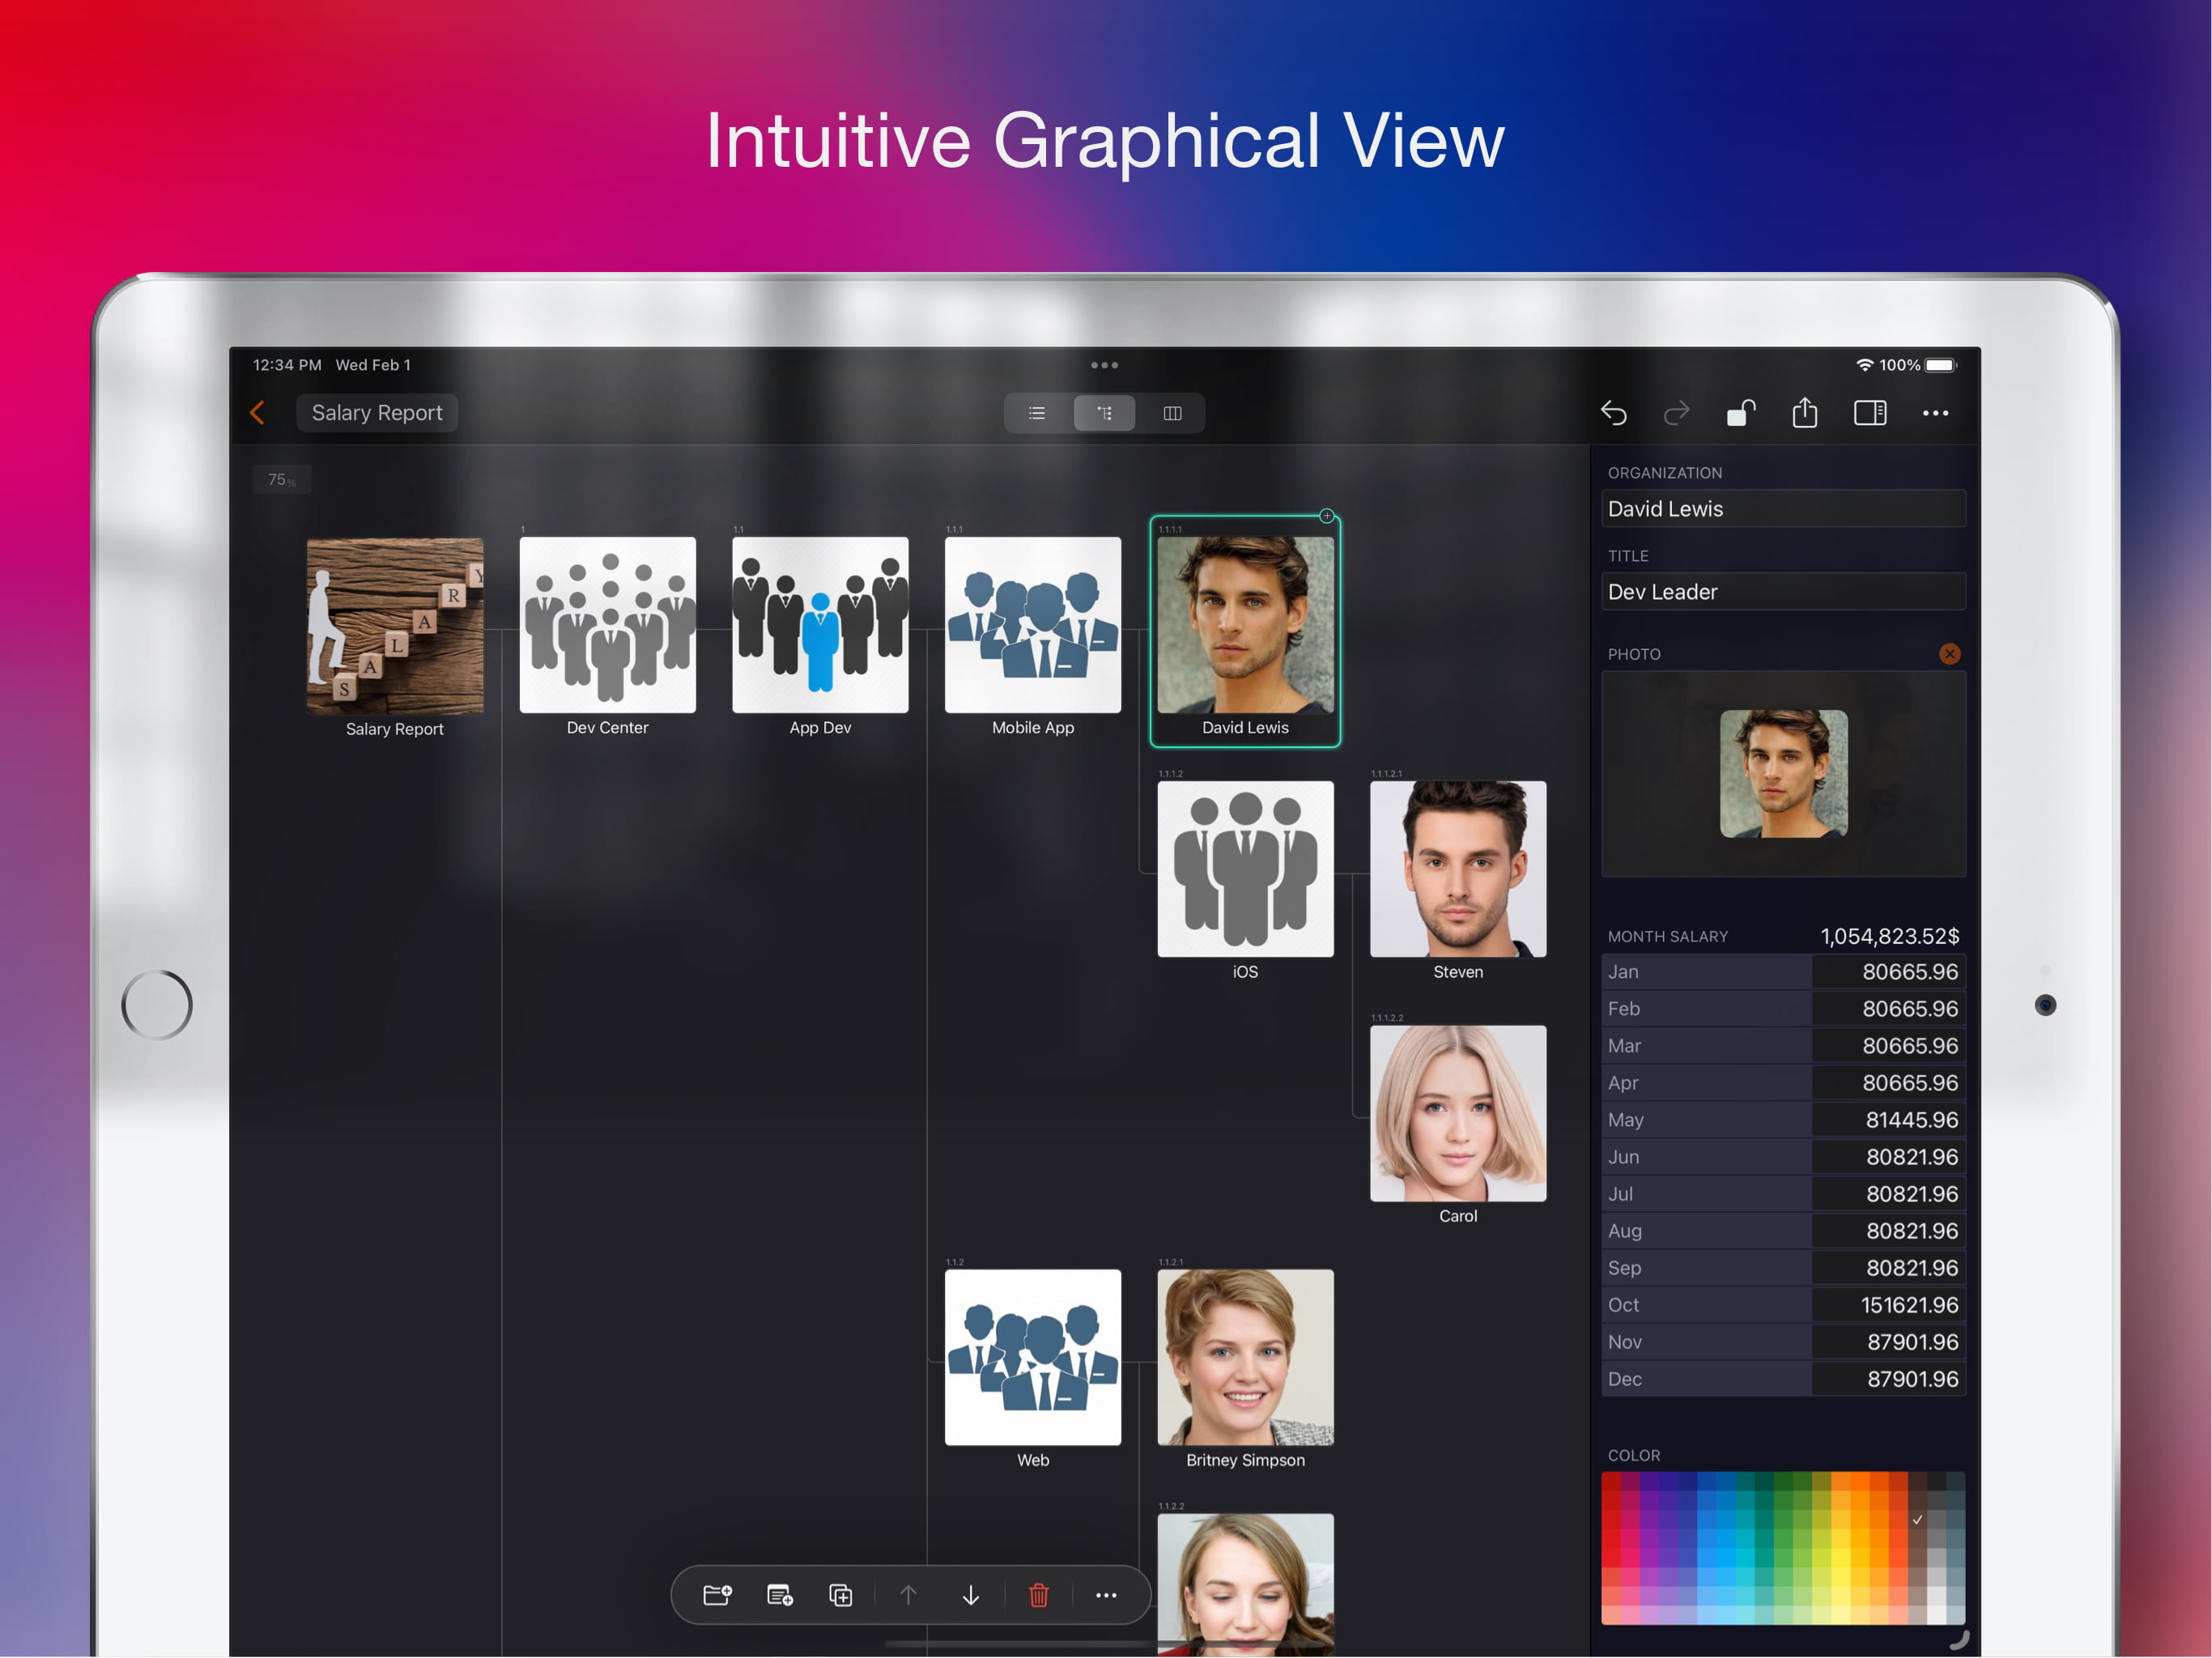The image size is (2212, 1658).
Task: Toggle the unlock padlock icon
Action: 1740,413
